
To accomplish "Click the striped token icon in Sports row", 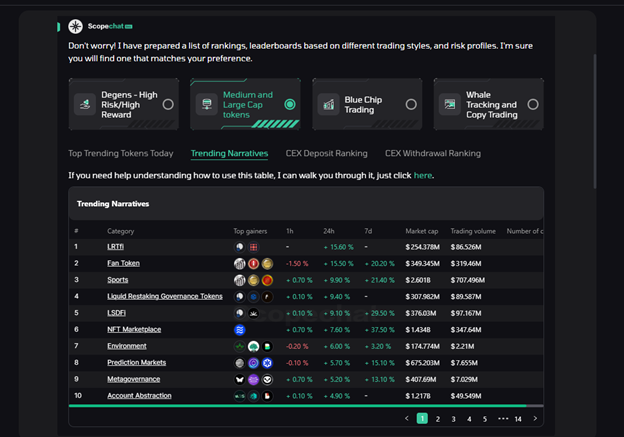I will click(x=239, y=280).
